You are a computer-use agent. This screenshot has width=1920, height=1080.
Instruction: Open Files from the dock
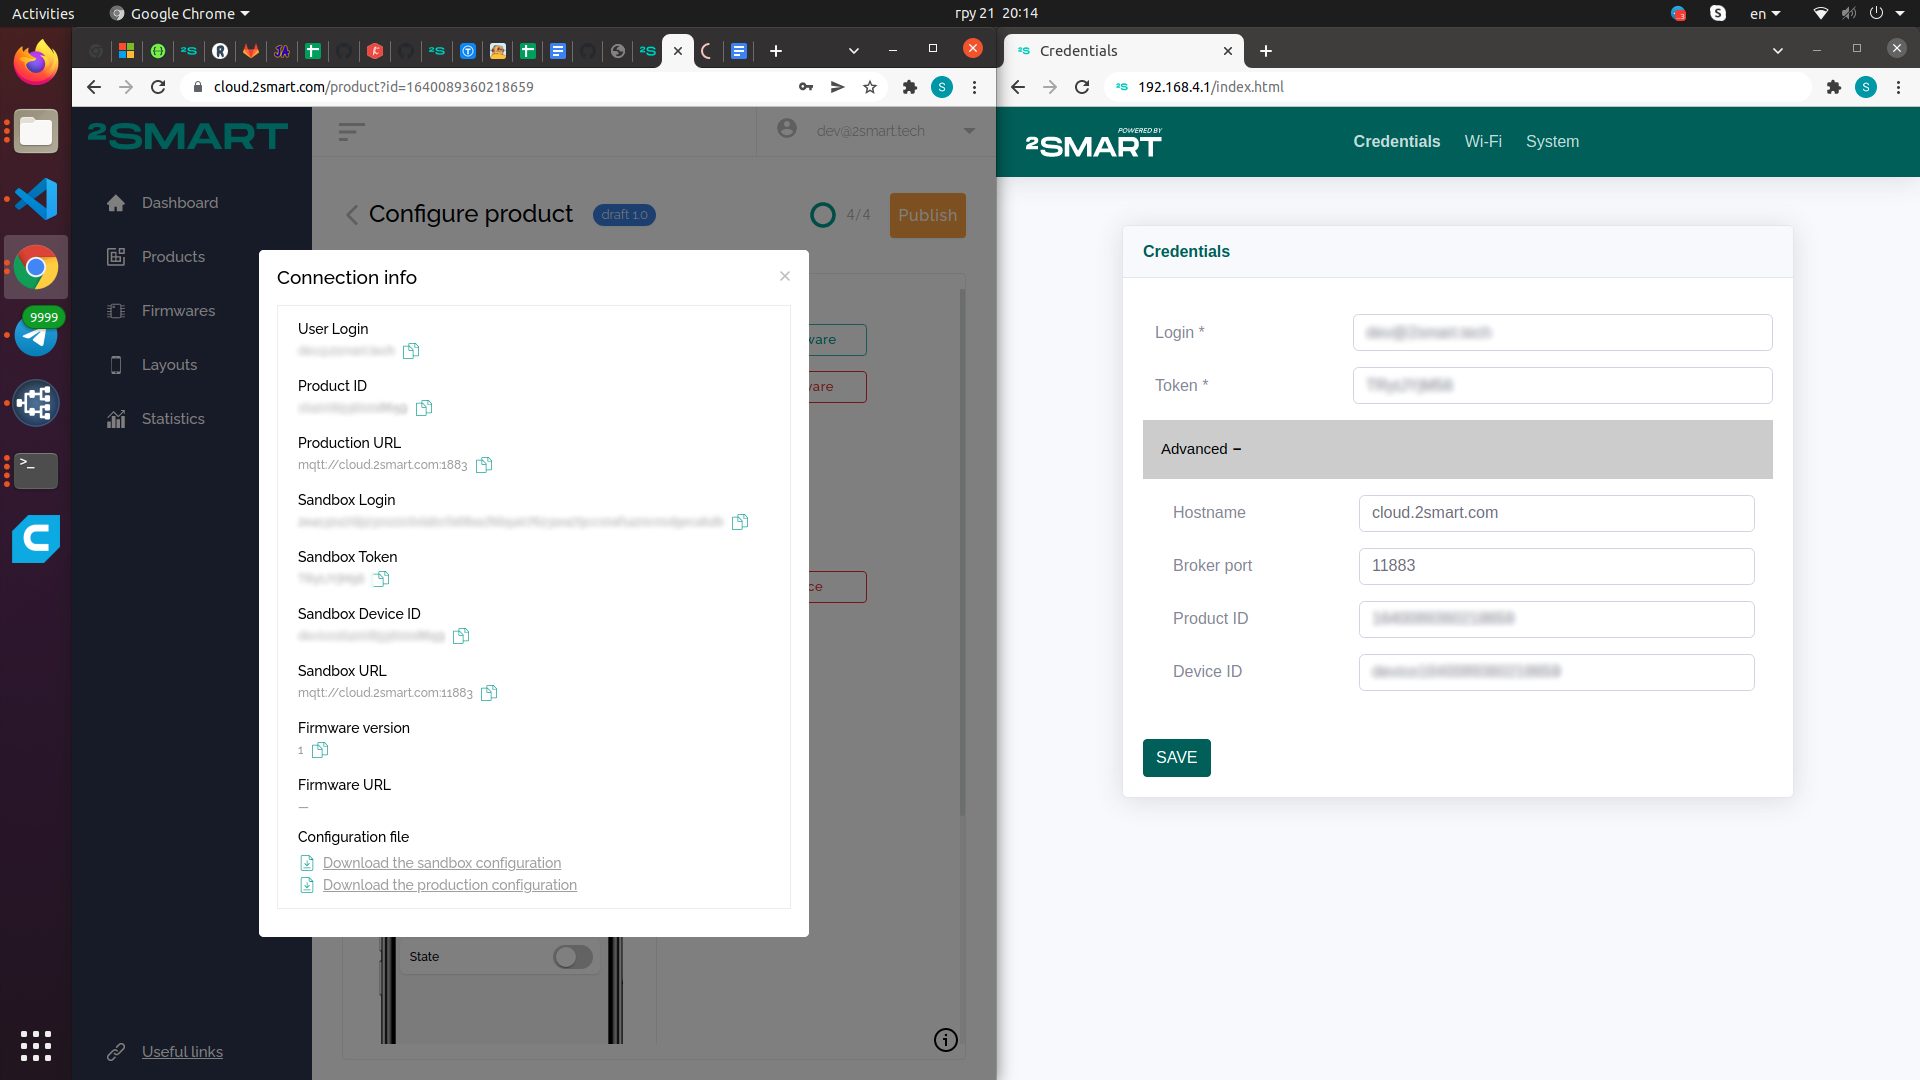pos(36,131)
